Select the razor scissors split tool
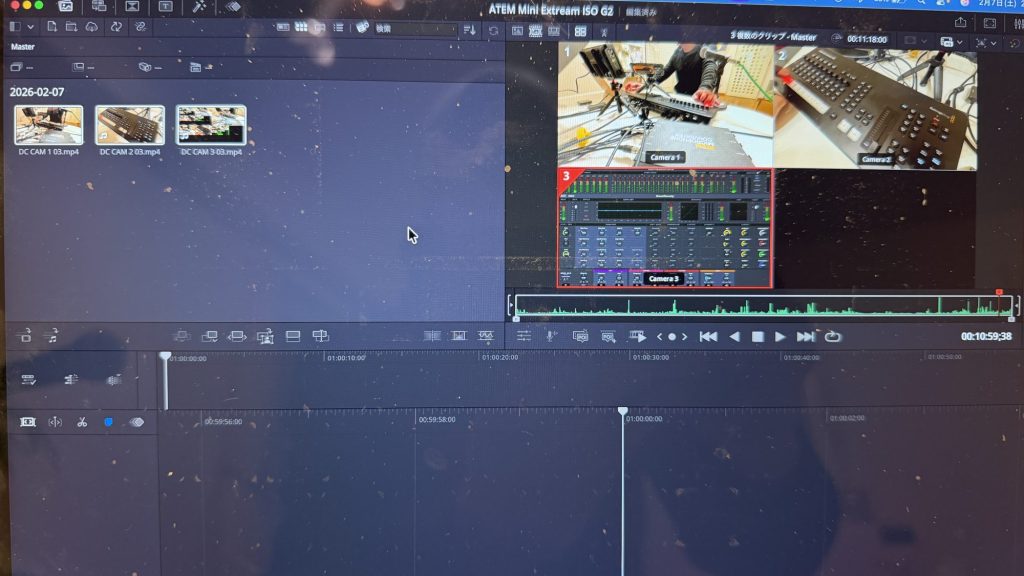This screenshot has height=576, width=1024. click(82, 422)
